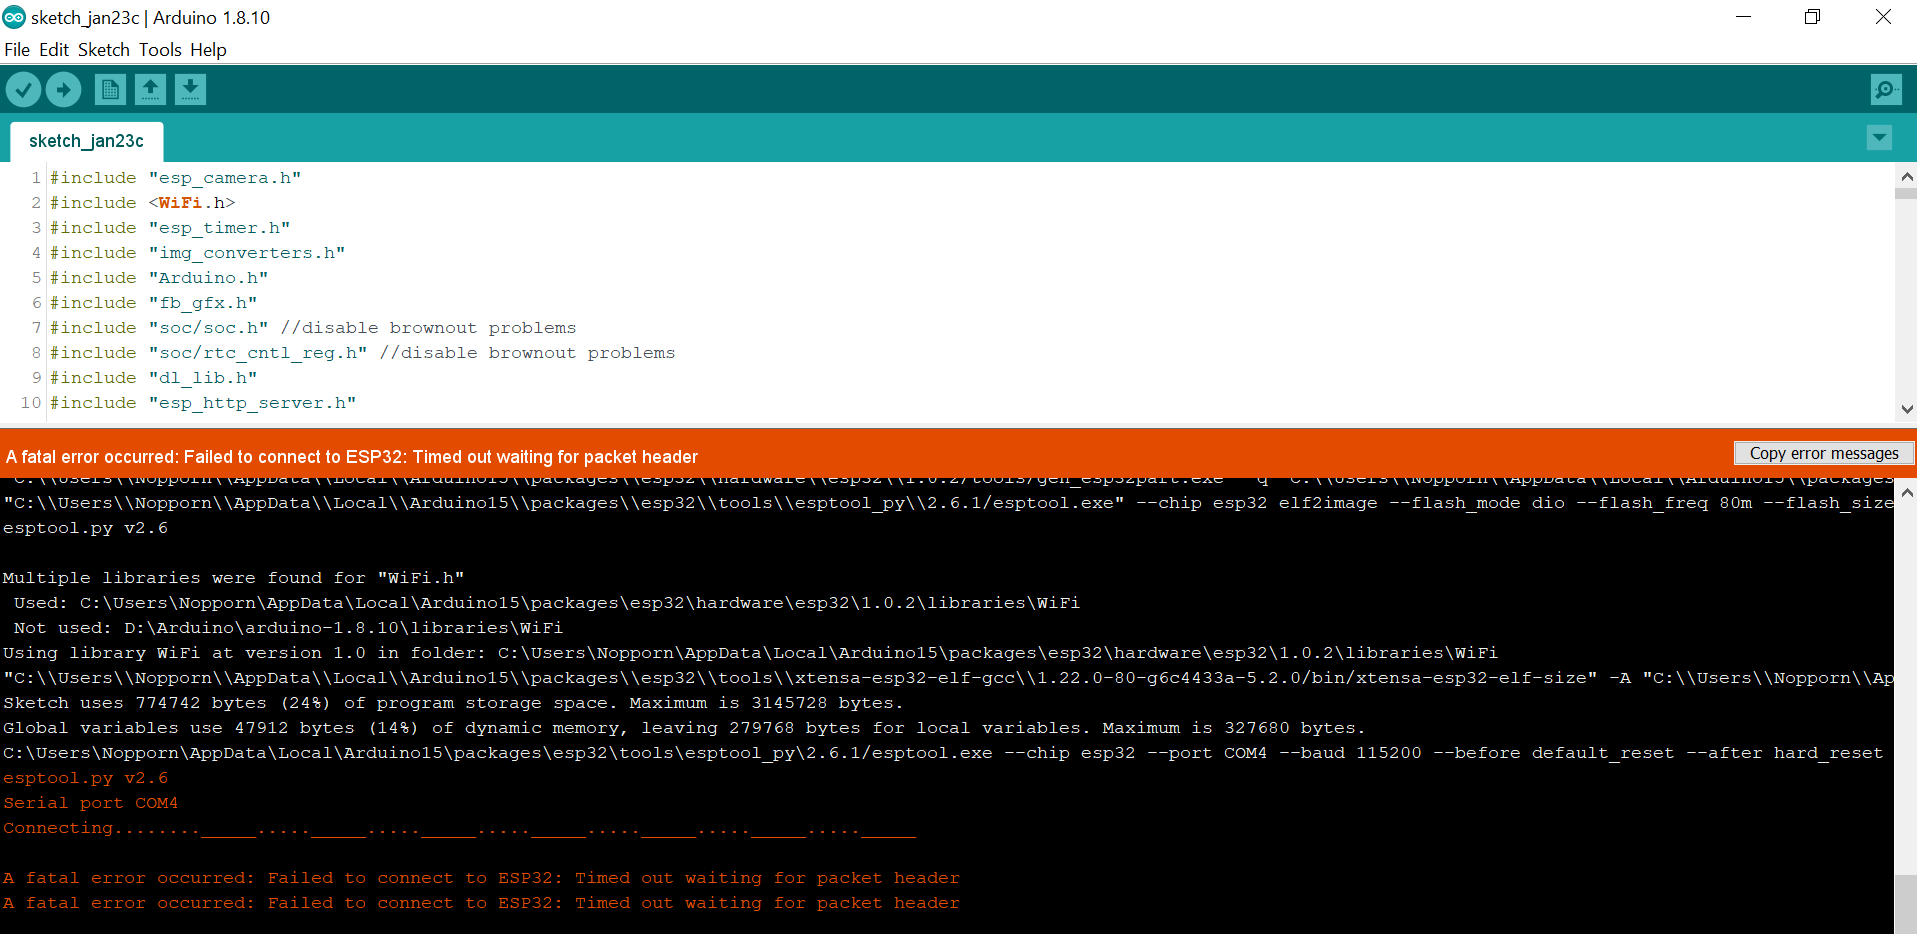
Task: Select the sketch_jan23c tab
Action: pyautogui.click(x=86, y=141)
